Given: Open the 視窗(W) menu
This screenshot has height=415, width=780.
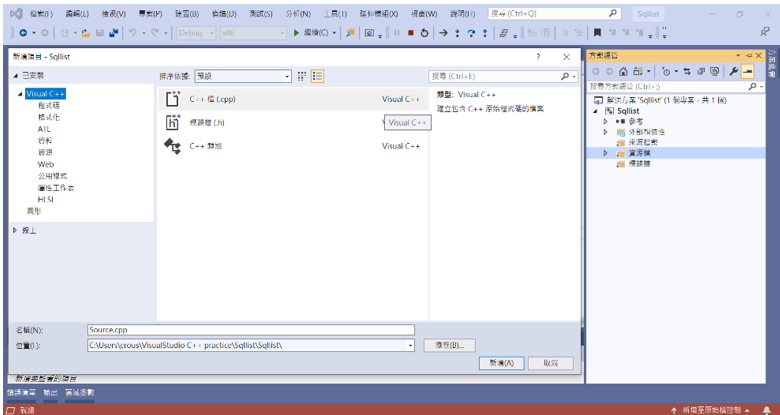Looking at the screenshot, I should pos(424,14).
